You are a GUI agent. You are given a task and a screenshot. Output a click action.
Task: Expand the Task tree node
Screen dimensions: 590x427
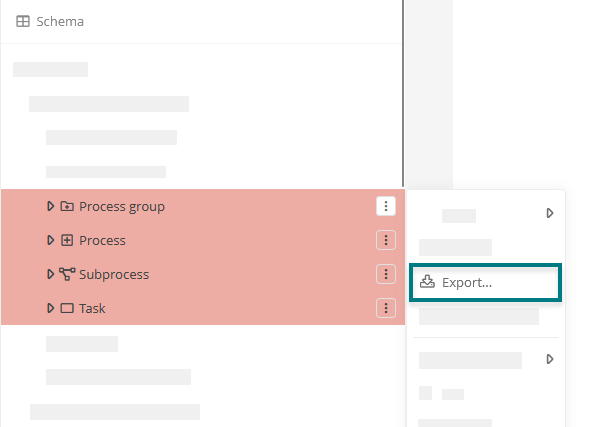click(50, 308)
